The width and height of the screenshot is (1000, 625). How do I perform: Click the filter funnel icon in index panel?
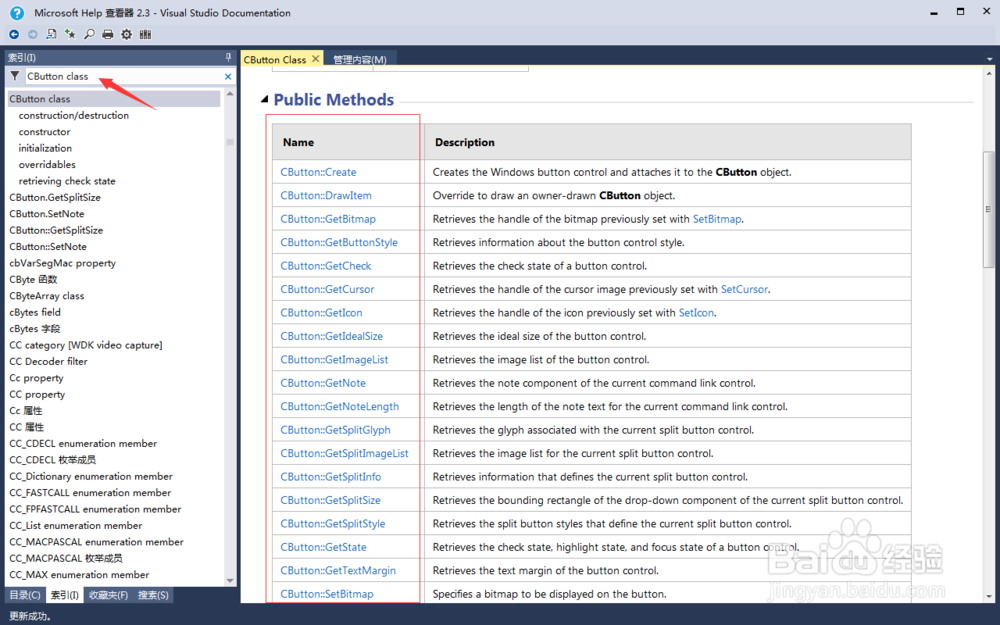[x=15, y=76]
